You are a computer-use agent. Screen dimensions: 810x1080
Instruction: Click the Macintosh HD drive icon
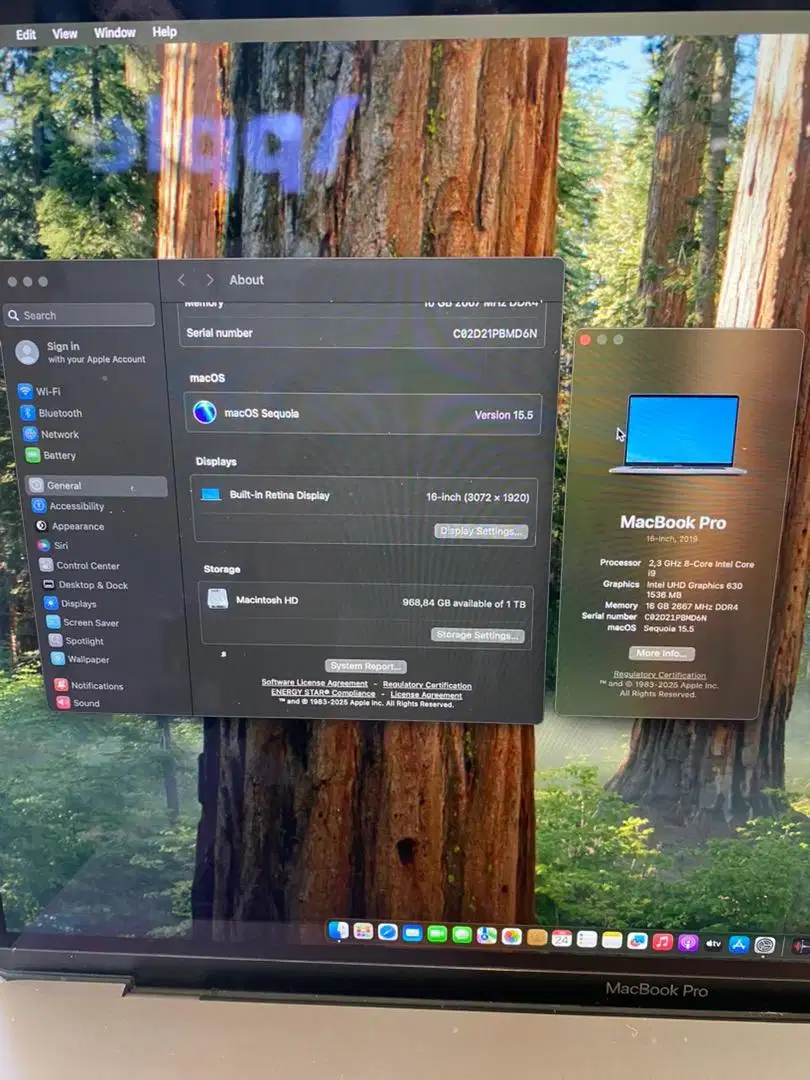click(x=218, y=599)
